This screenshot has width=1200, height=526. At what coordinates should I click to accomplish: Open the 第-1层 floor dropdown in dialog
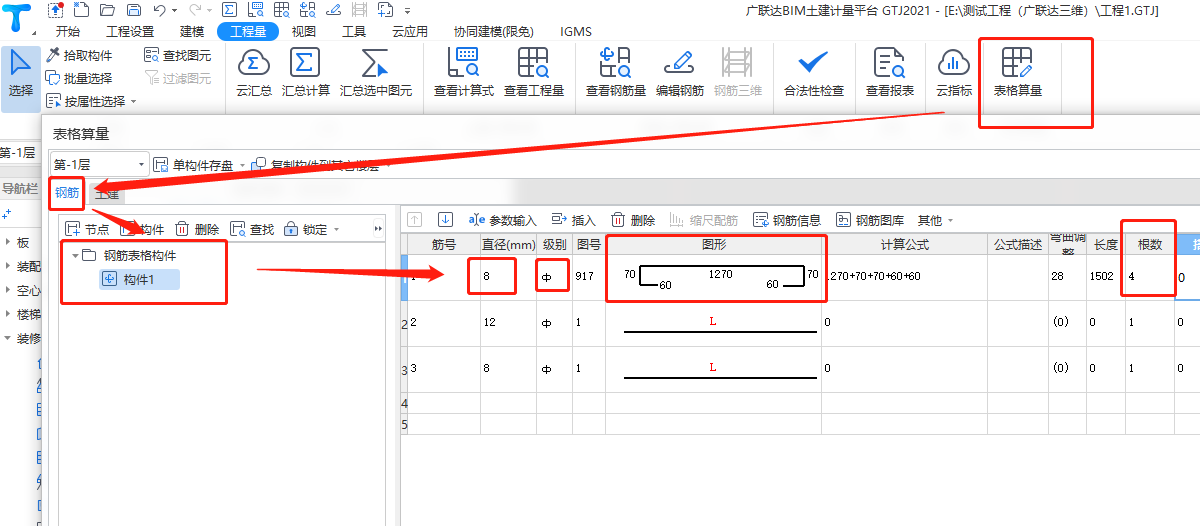(99, 164)
